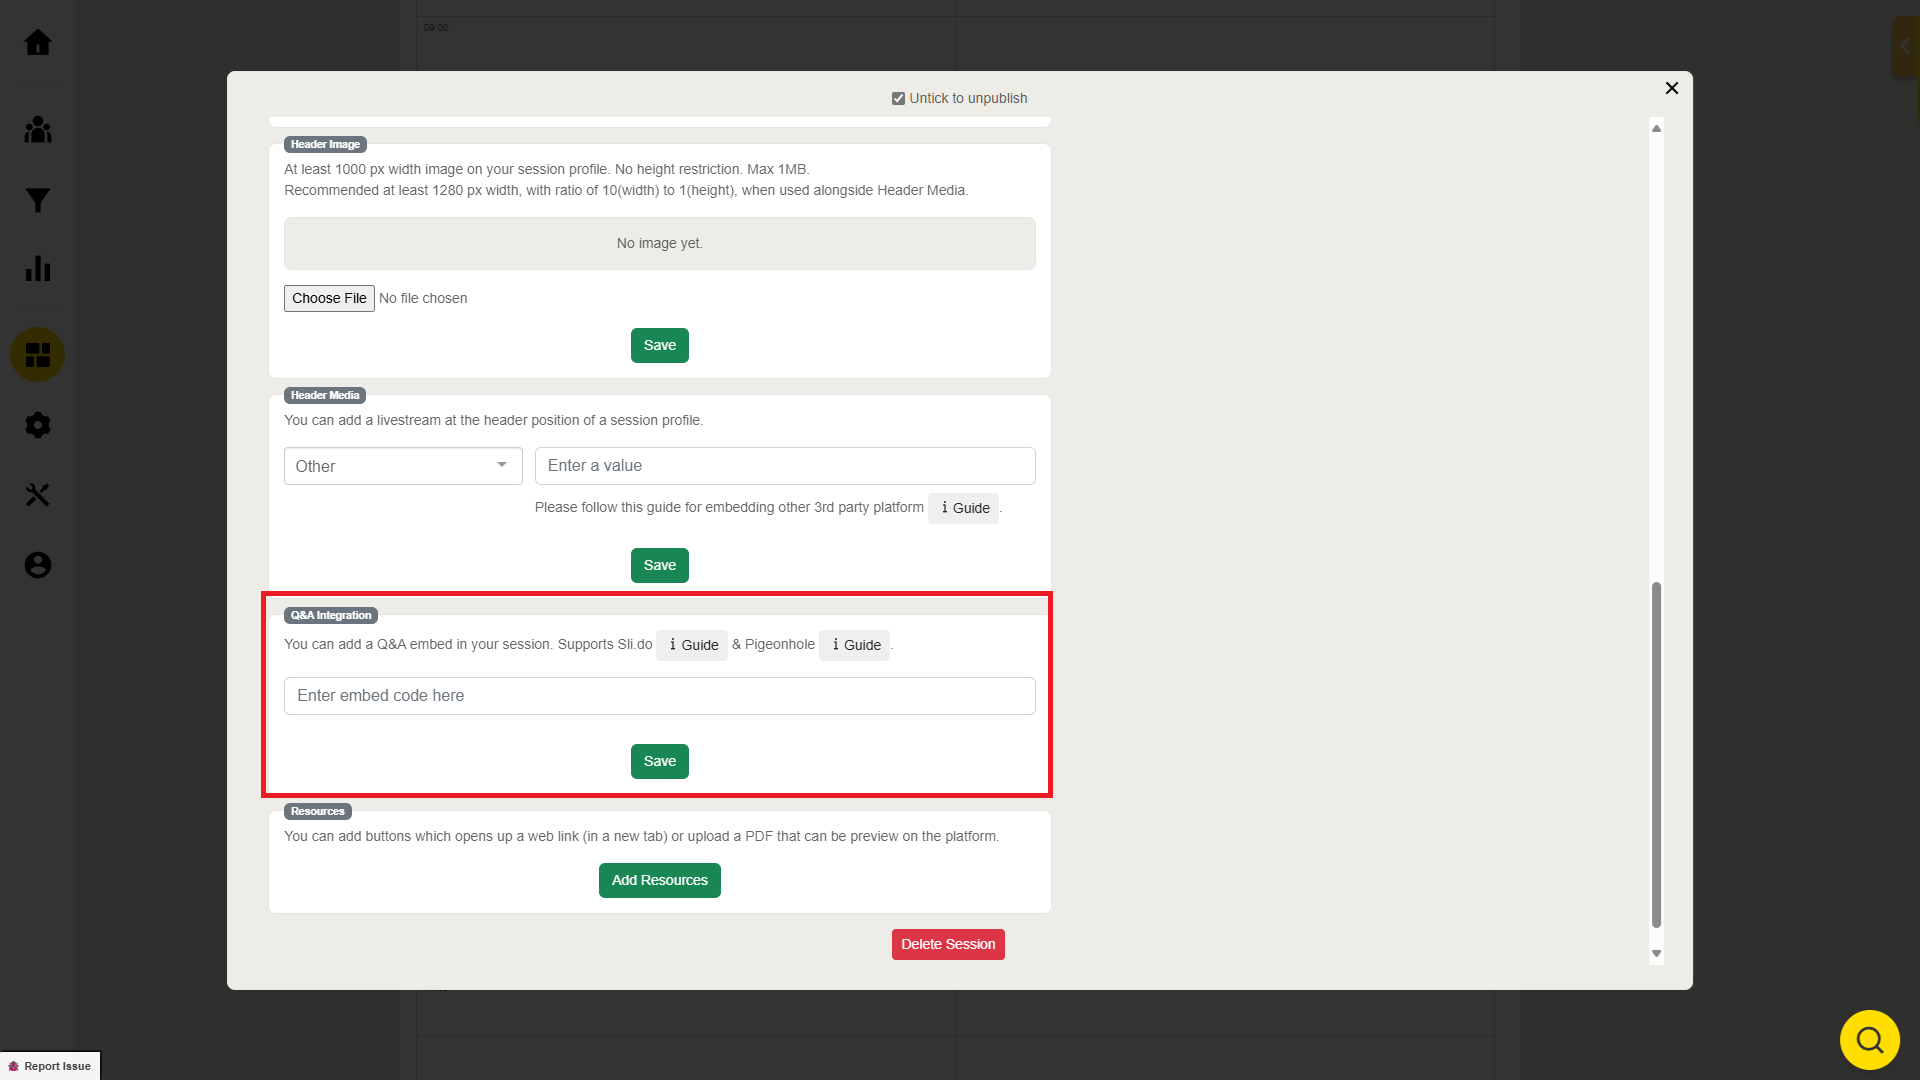Click the Choose File button

tap(329, 298)
